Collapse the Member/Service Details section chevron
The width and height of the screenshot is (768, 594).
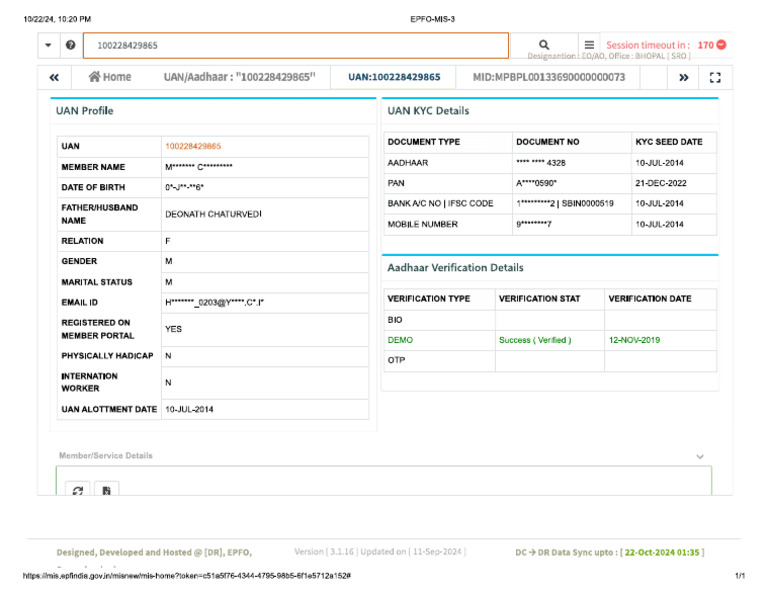[x=700, y=456]
